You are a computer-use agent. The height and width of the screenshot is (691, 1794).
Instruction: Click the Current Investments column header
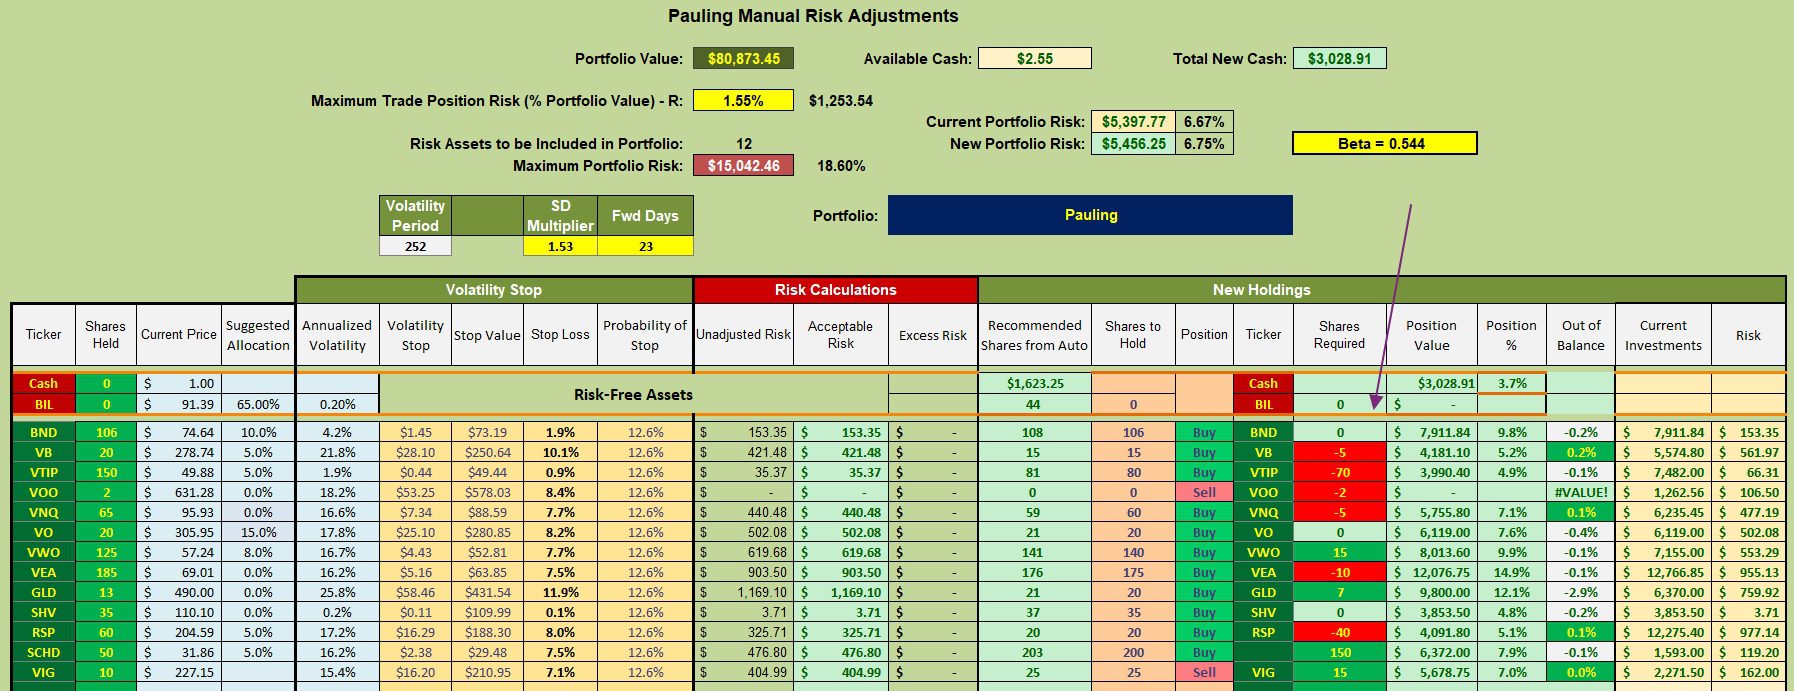pyautogui.click(x=1663, y=335)
